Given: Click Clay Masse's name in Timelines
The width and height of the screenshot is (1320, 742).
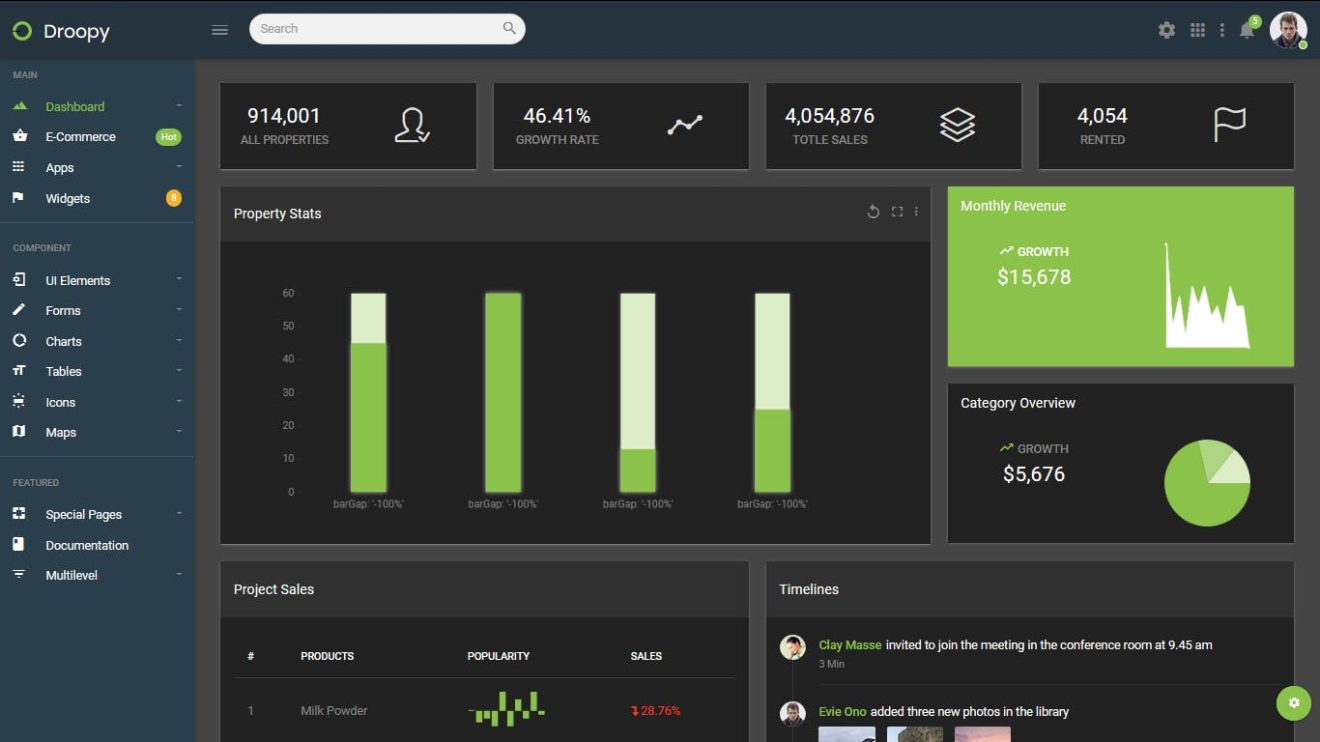Looking at the screenshot, I should coord(849,644).
